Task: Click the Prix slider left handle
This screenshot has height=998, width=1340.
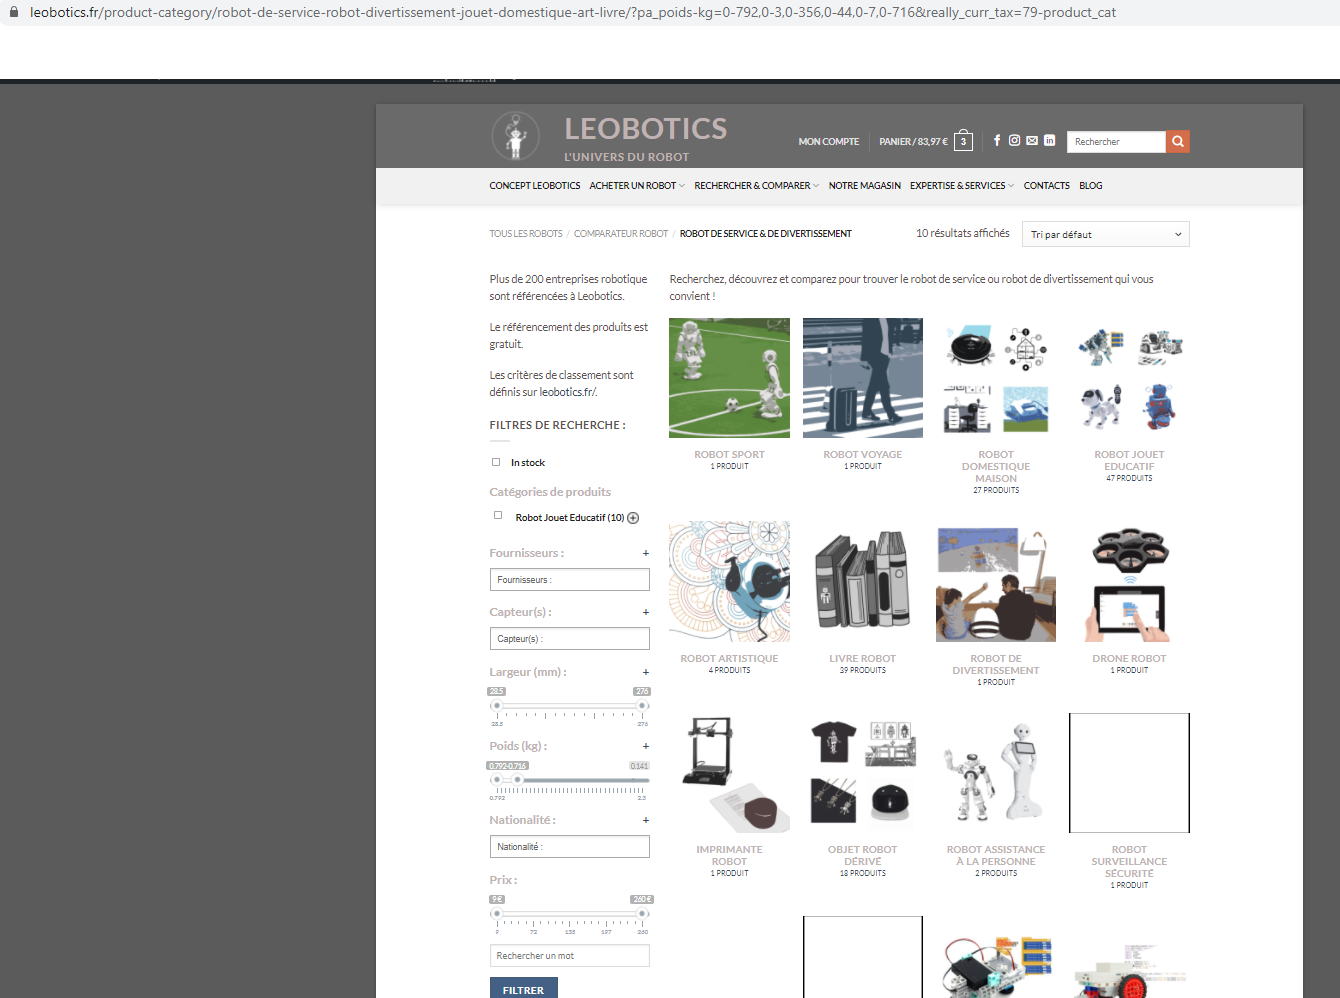Action: coord(496,913)
